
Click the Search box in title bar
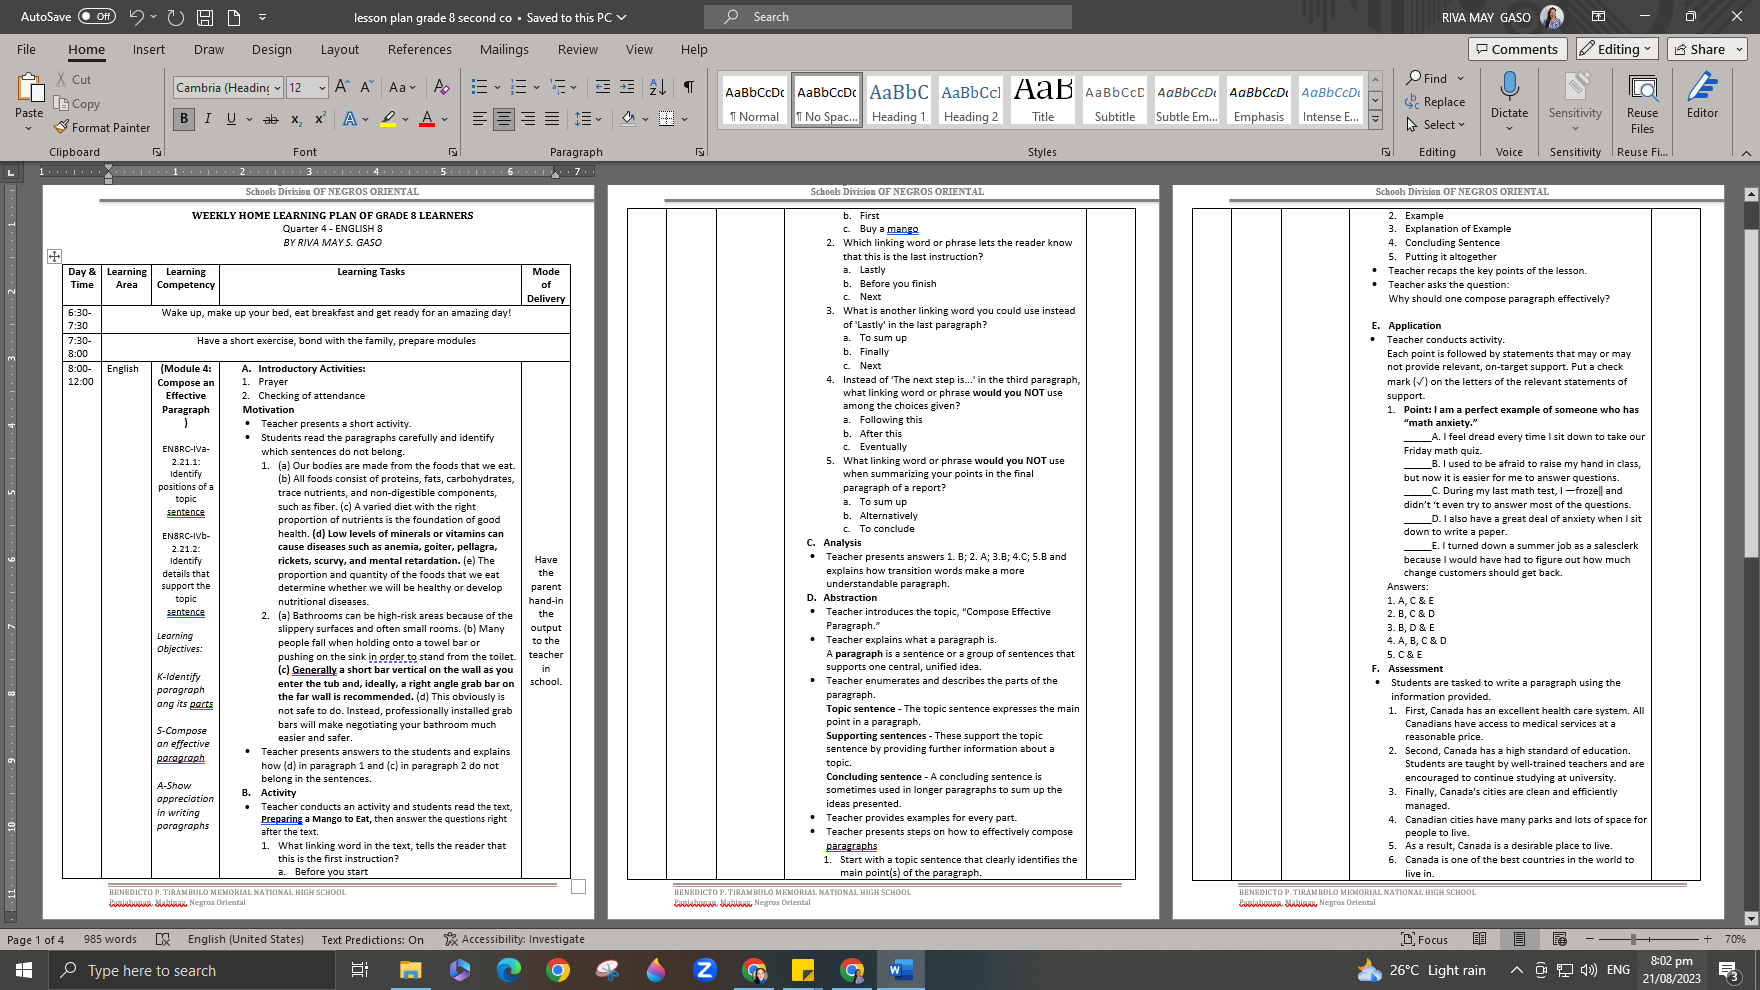tap(888, 17)
